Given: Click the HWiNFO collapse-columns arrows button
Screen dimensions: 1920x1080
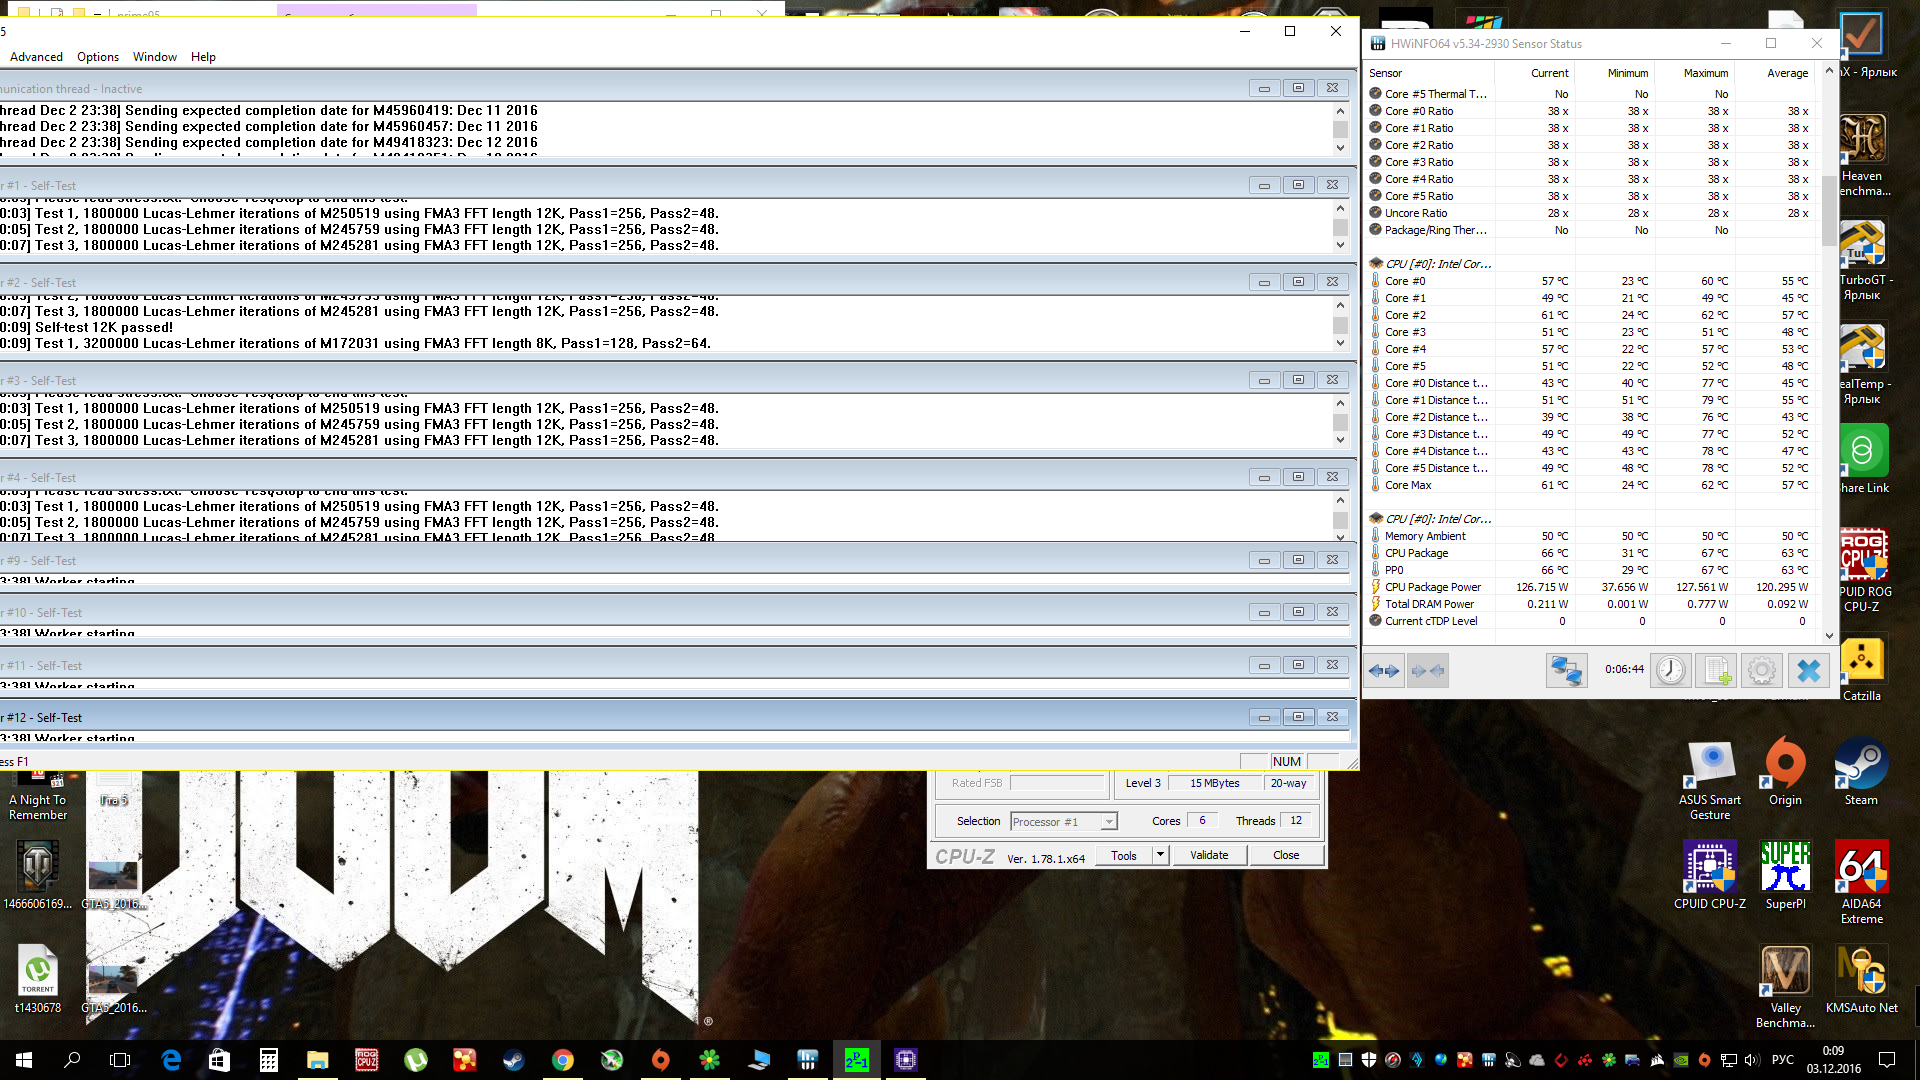Looking at the screenshot, I should (1427, 671).
